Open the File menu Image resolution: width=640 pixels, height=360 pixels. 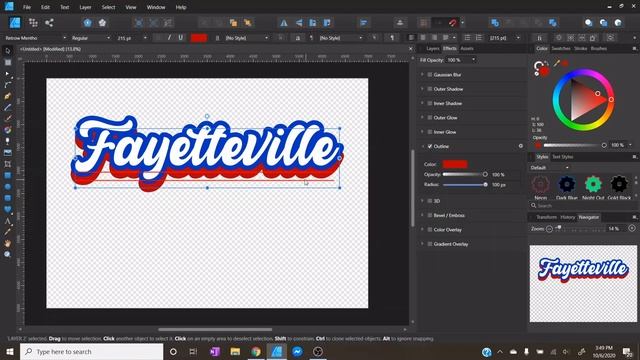point(27,7)
